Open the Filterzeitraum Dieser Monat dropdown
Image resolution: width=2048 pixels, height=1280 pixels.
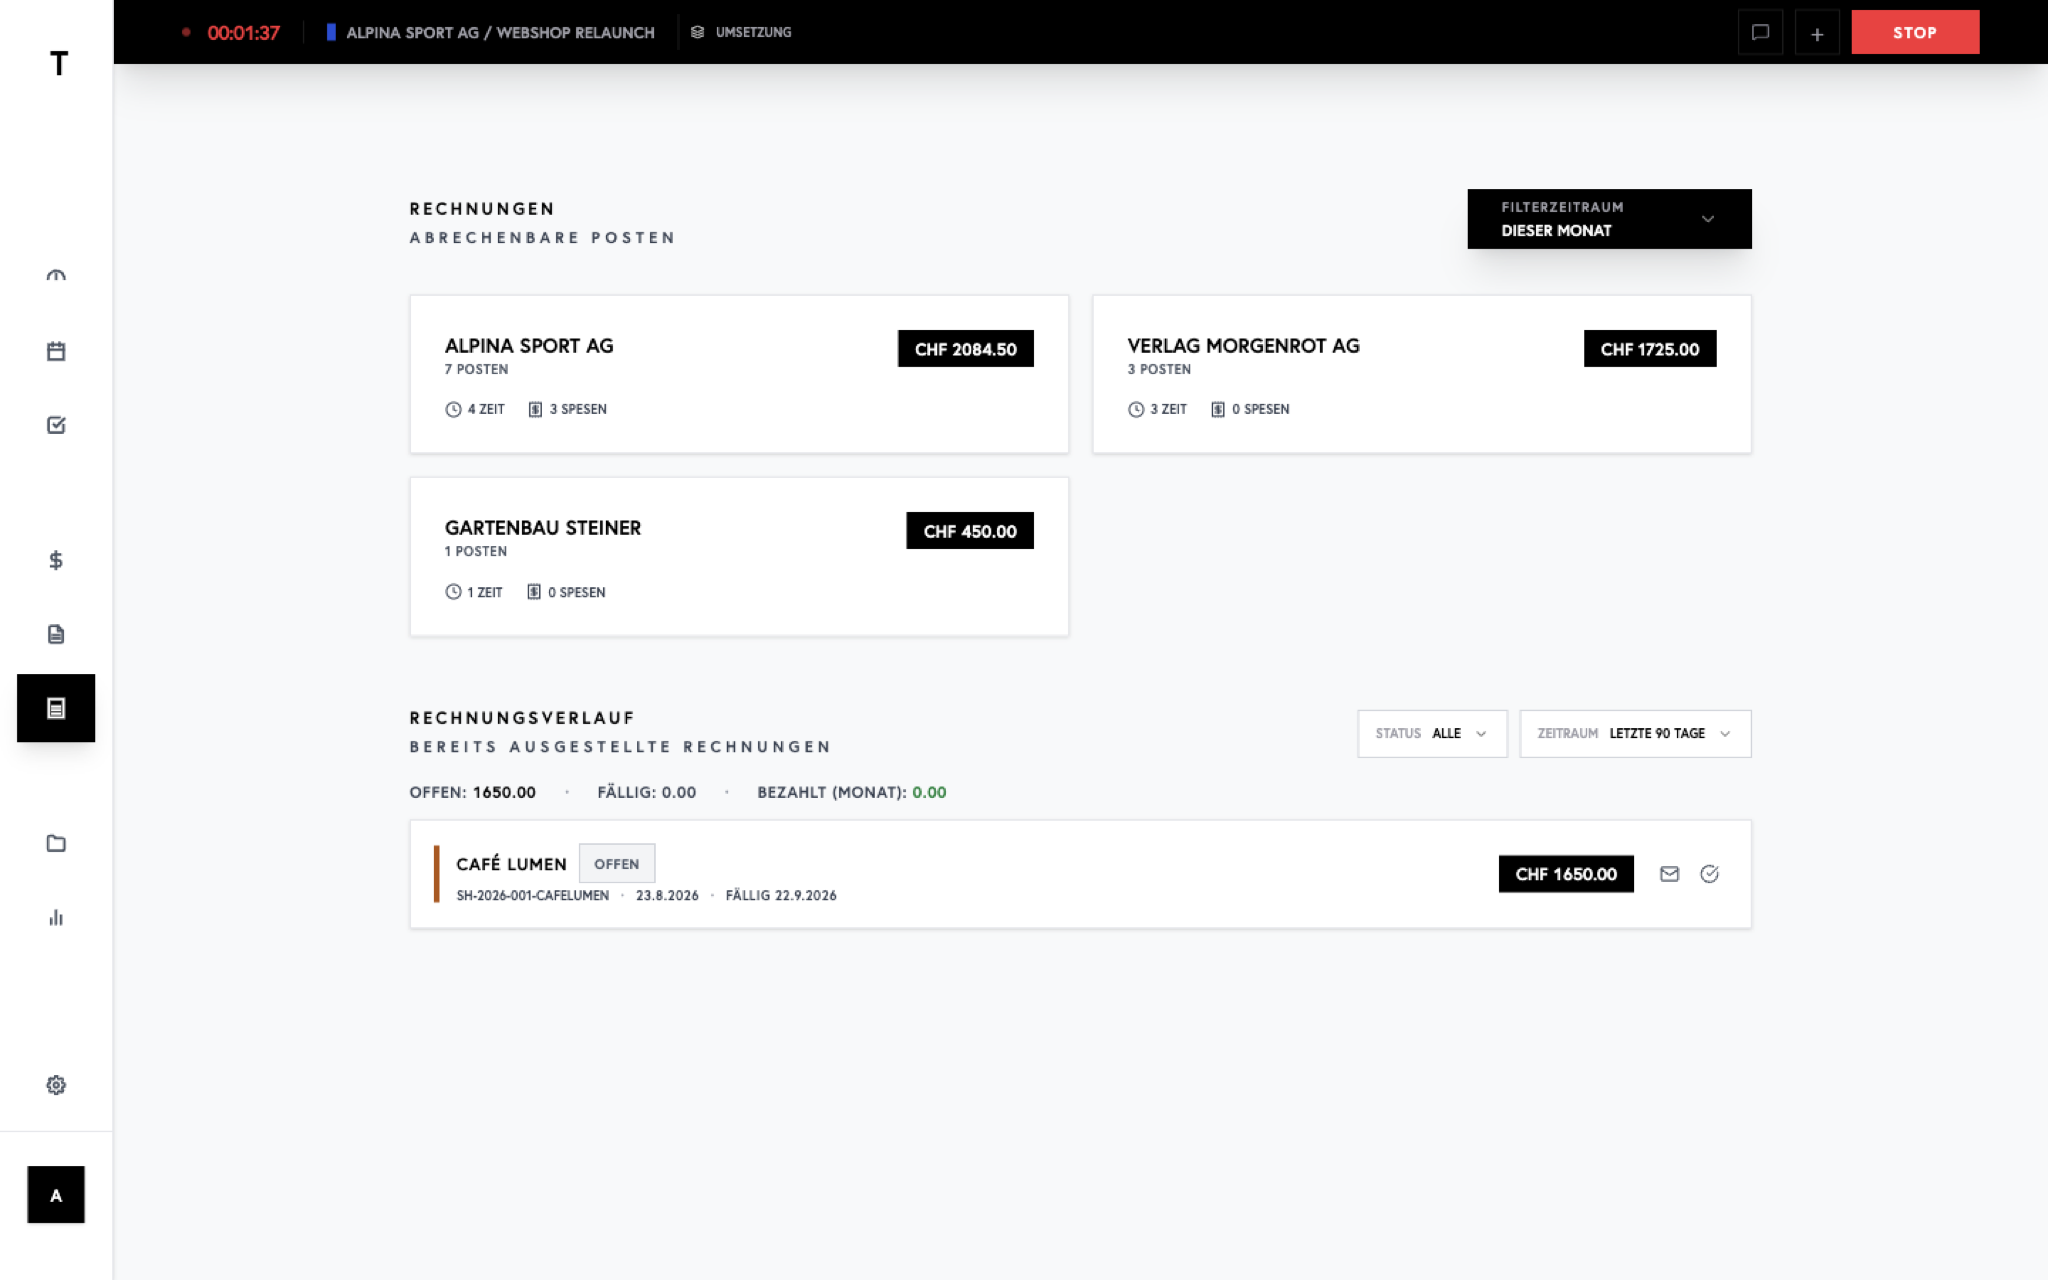tap(1609, 219)
